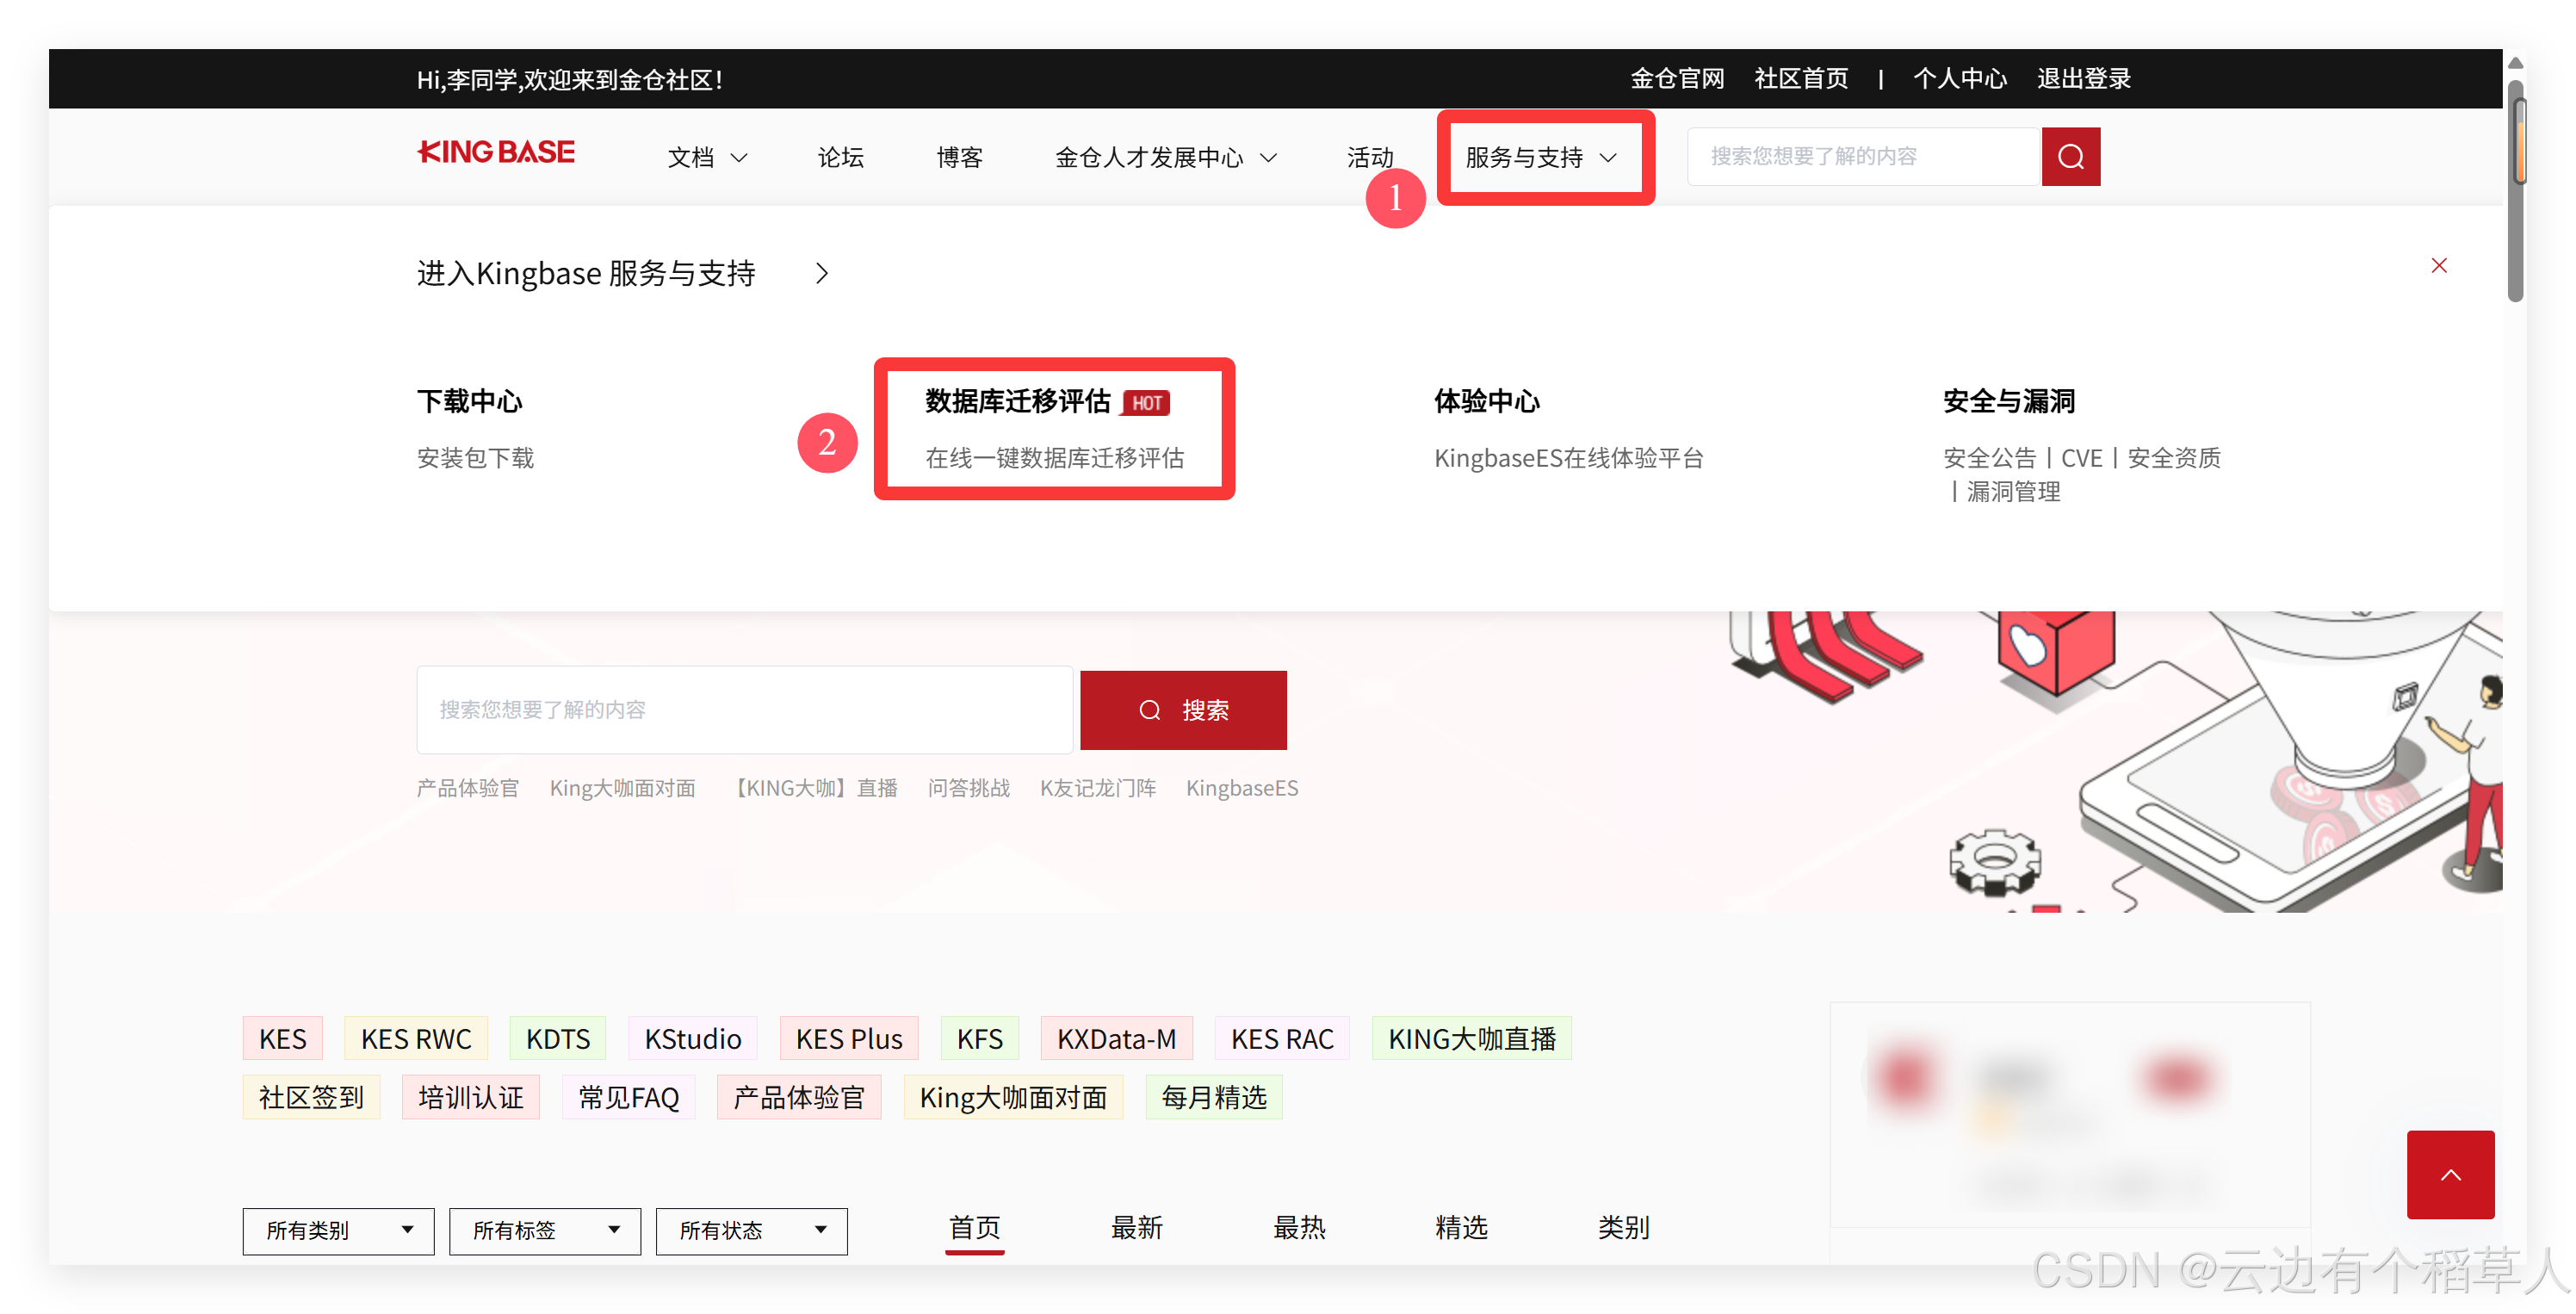This screenshot has height=1314, width=2576.
Task: Switch to the 最热 tab
Action: [1299, 1228]
